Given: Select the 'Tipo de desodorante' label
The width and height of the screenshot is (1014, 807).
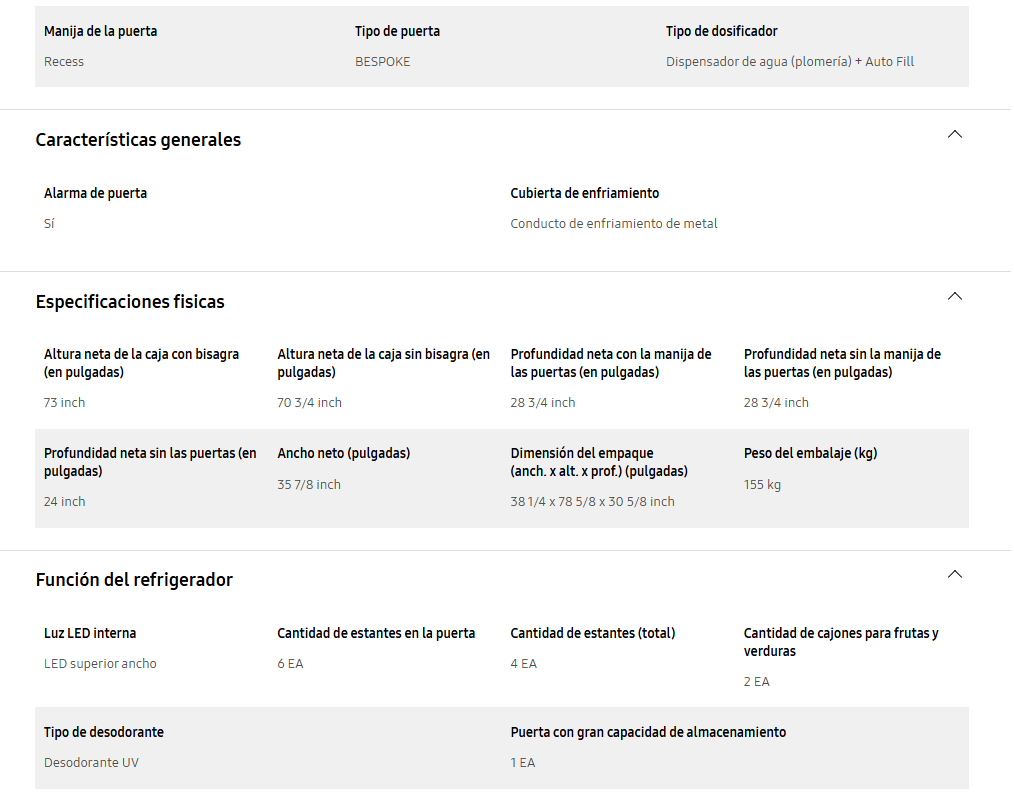Looking at the screenshot, I should click(x=103, y=732).
